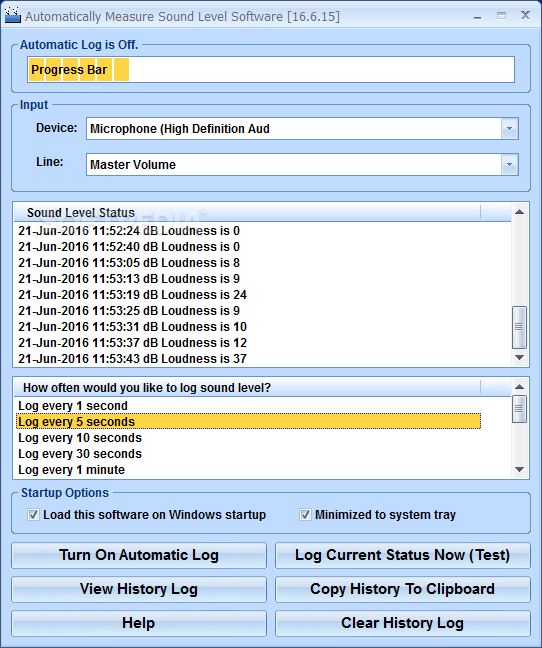Image resolution: width=542 pixels, height=648 pixels.
Task: Select entry 11:53:13 dB Loudness is 9
Action: tap(248, 279)
